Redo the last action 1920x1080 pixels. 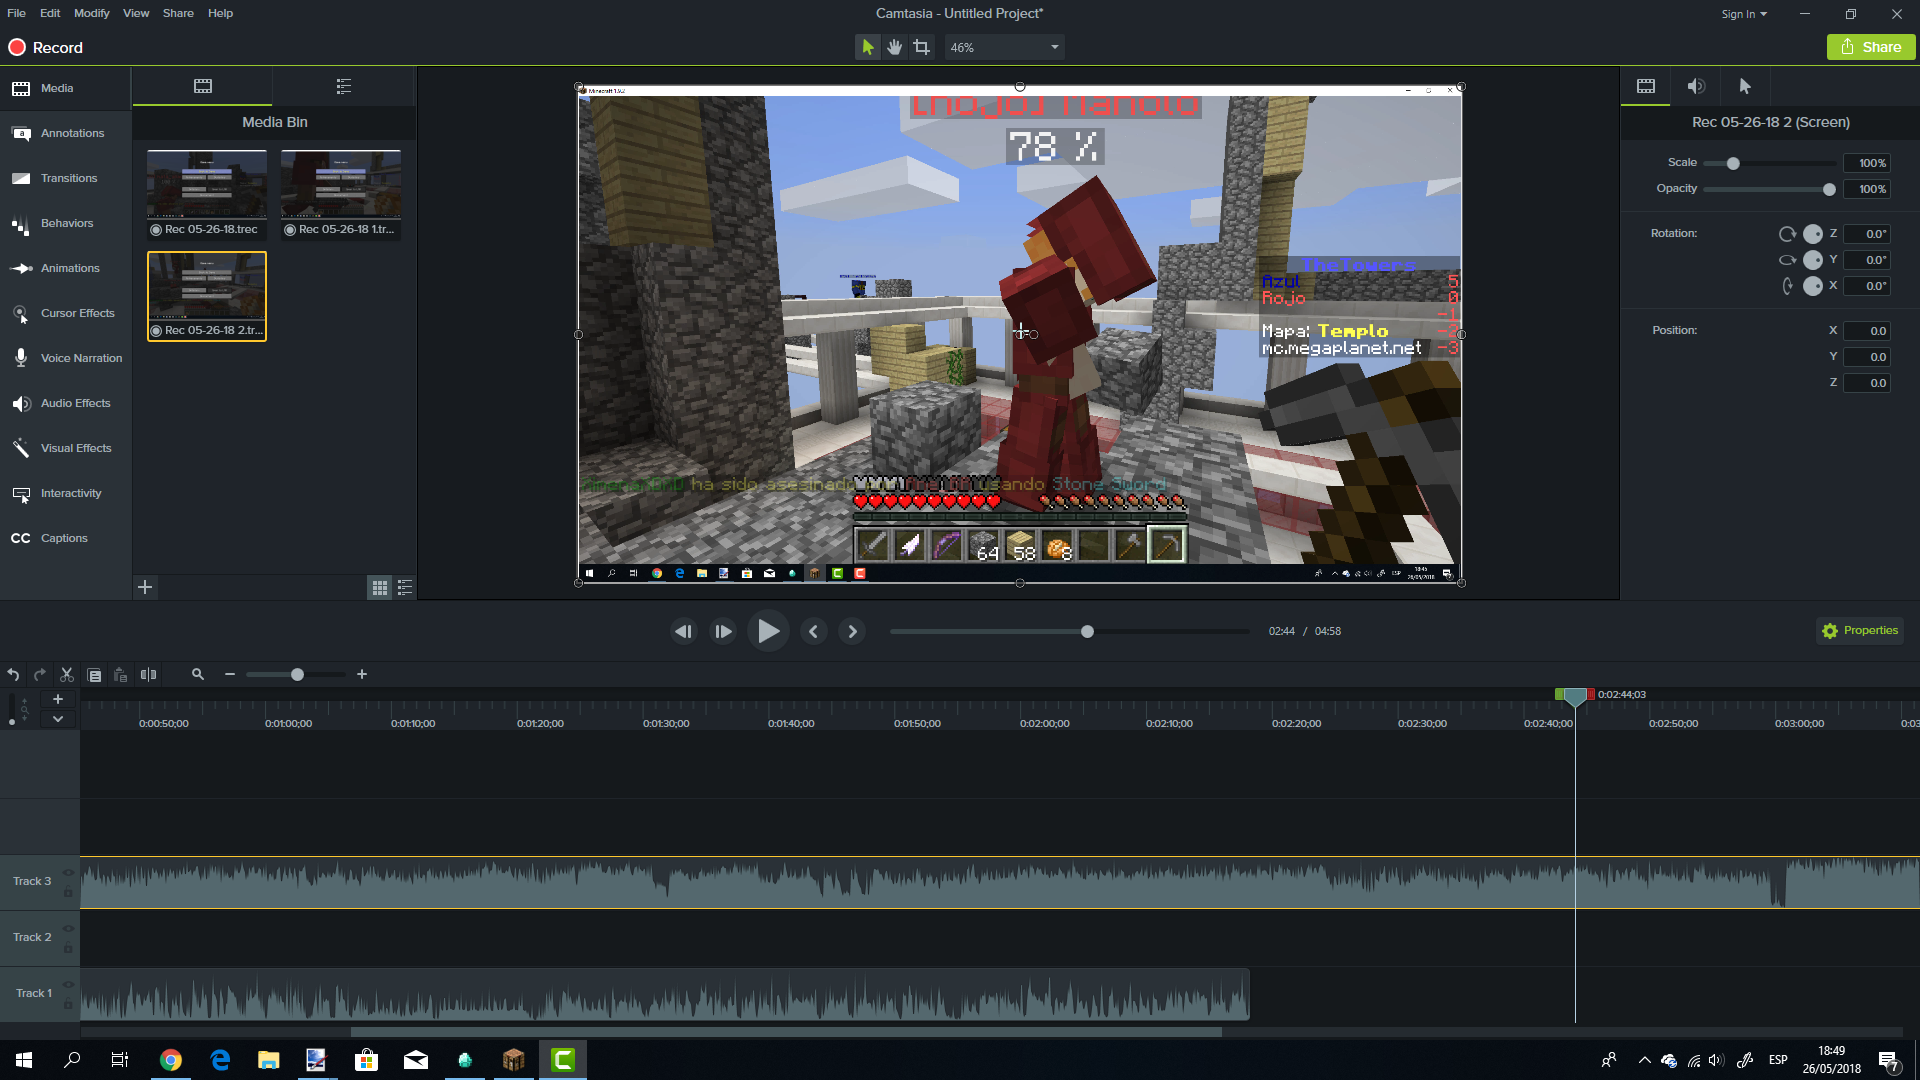click(40, 675)
